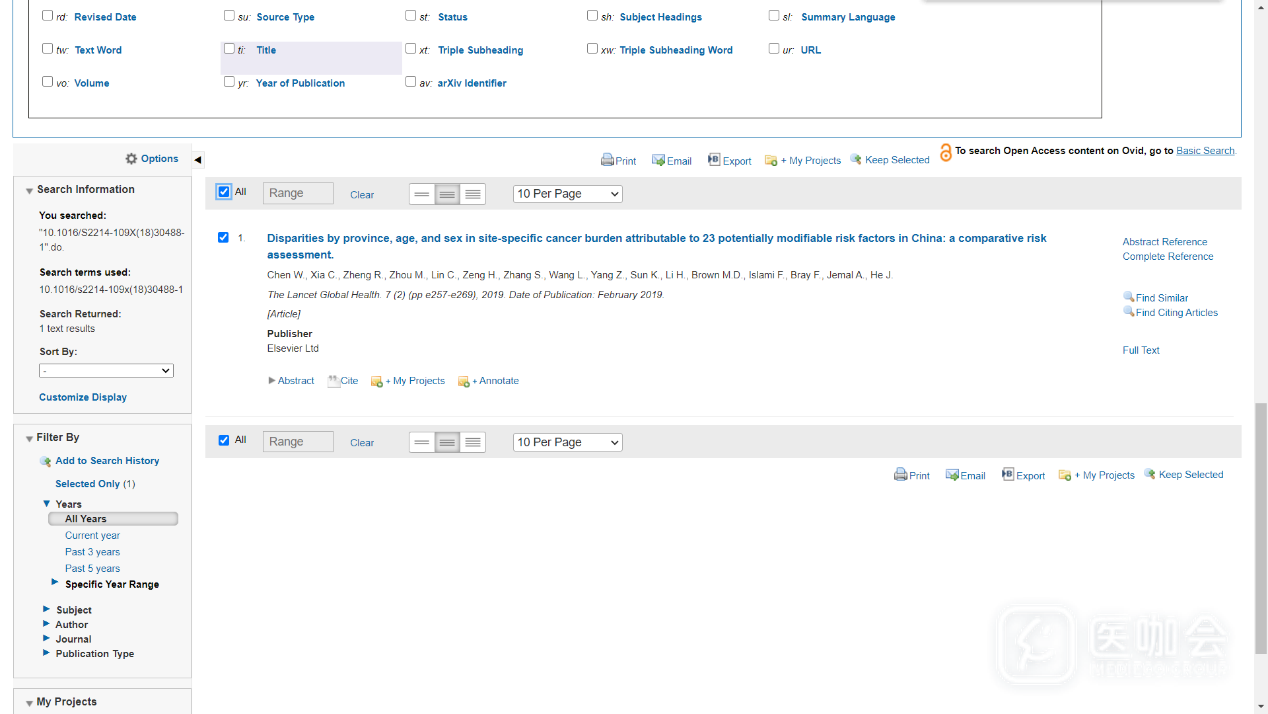
Task: Select Past 5 years filter
Action: pyautogui.click(x=92, y=568)
